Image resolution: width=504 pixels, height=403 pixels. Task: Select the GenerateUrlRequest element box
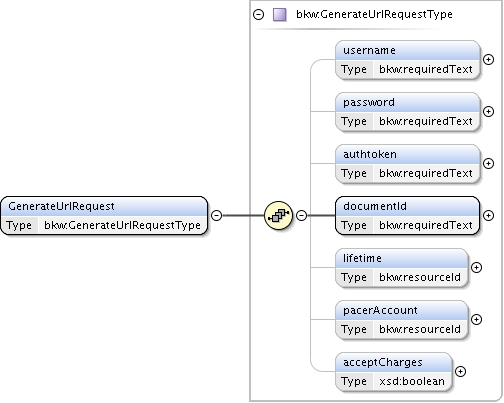tap(104, 215)
